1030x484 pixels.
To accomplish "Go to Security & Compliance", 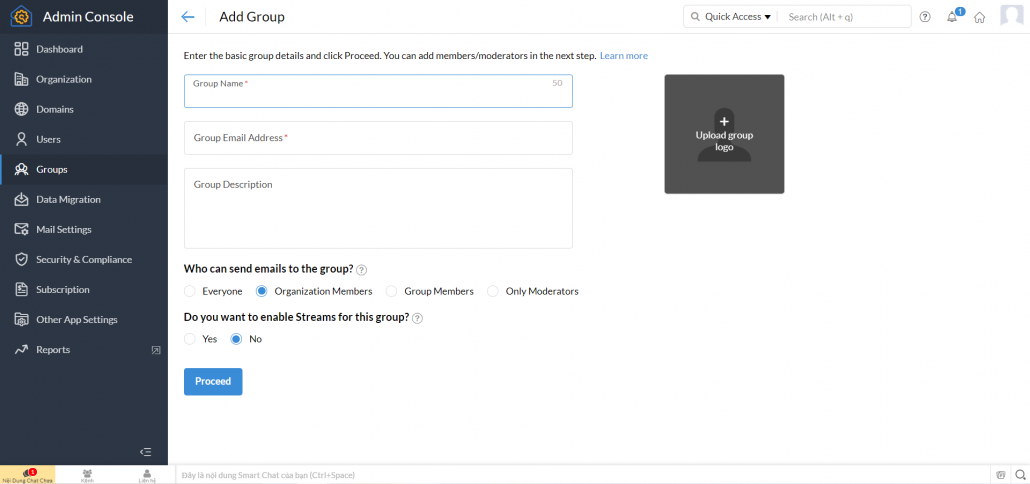I will coord(84,259).
